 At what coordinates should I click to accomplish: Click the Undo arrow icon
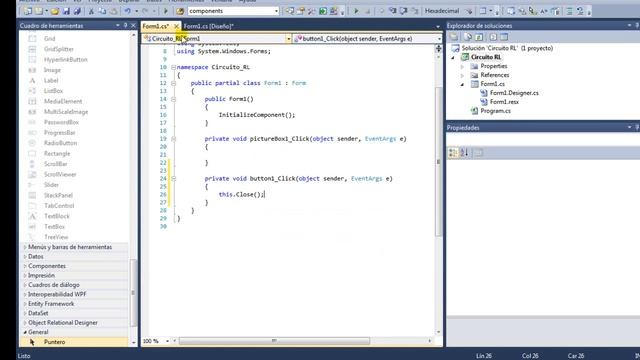tap(127, 11)
